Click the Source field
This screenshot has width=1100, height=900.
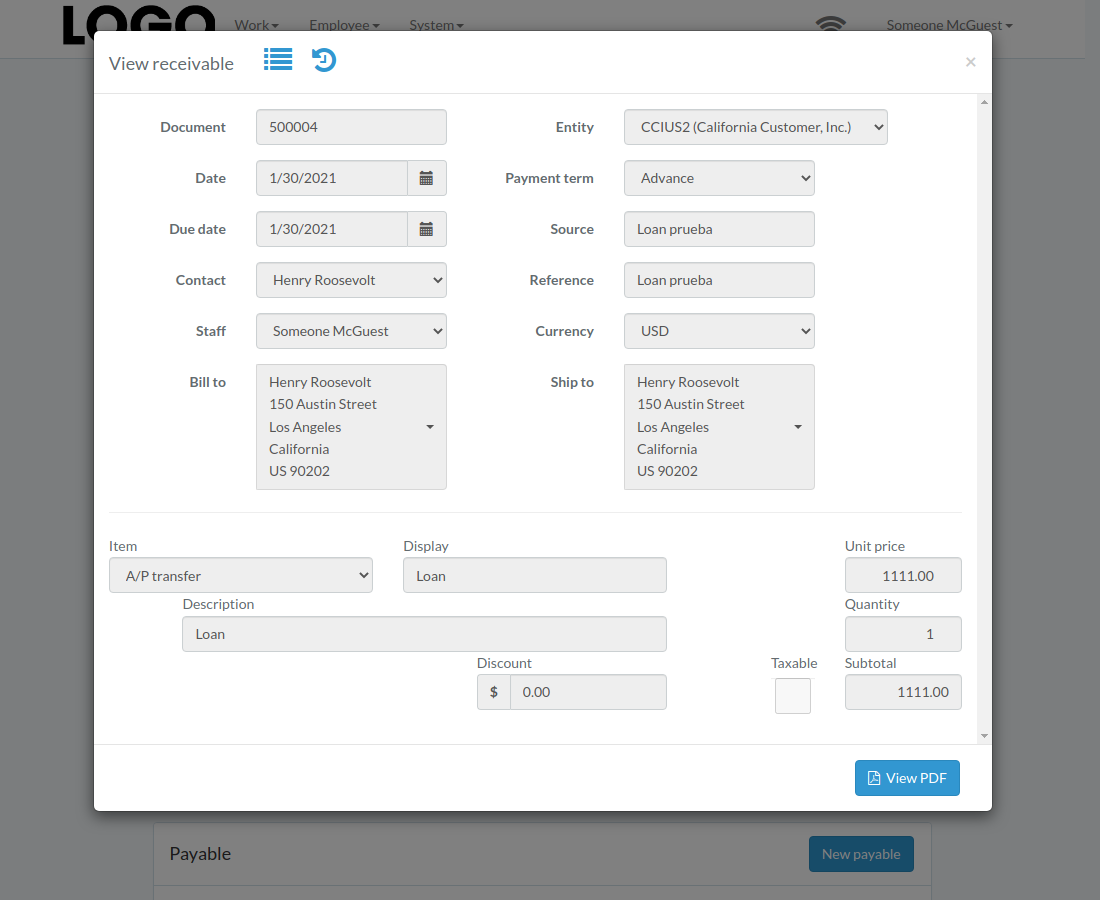click(x=719, y=229)
